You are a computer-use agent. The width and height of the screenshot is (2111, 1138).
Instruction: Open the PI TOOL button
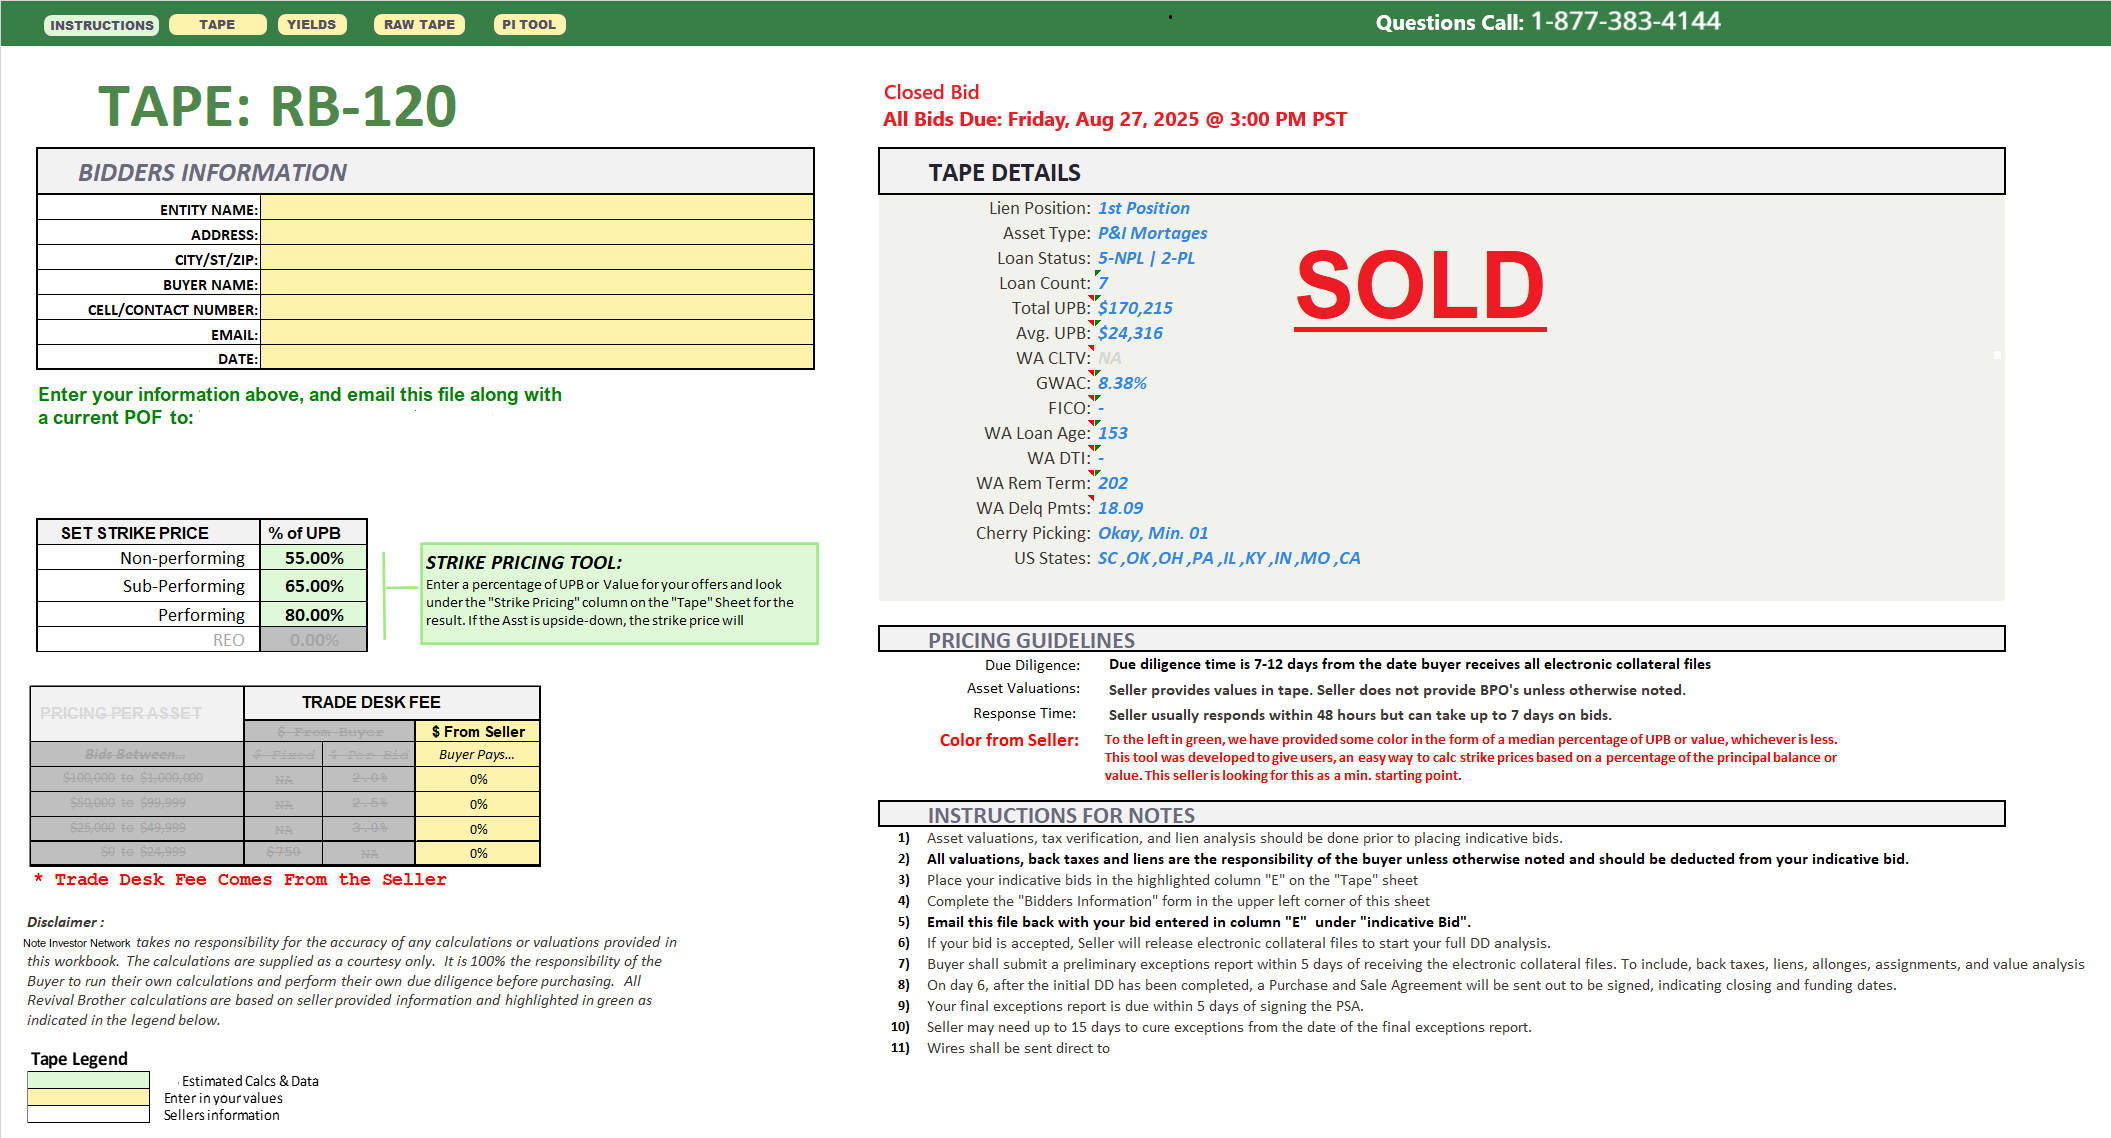click(x=529, y=25)
